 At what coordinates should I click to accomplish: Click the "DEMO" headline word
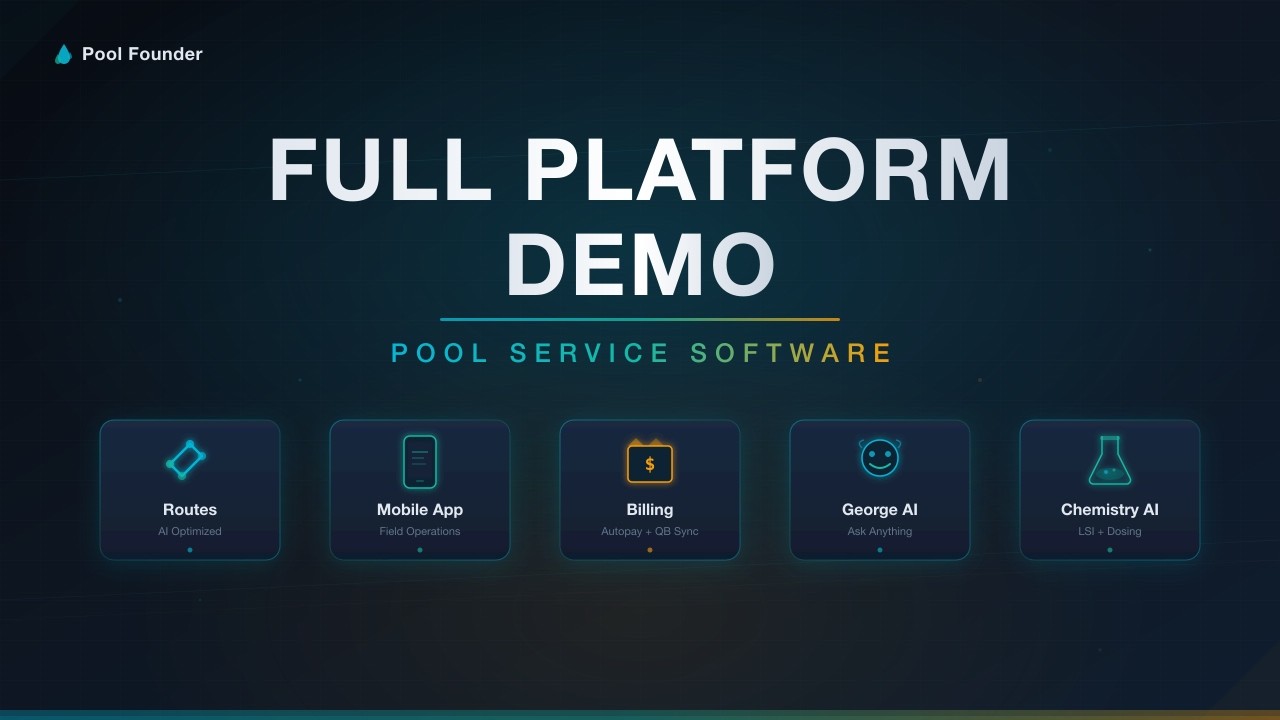(x=641, y=265)
